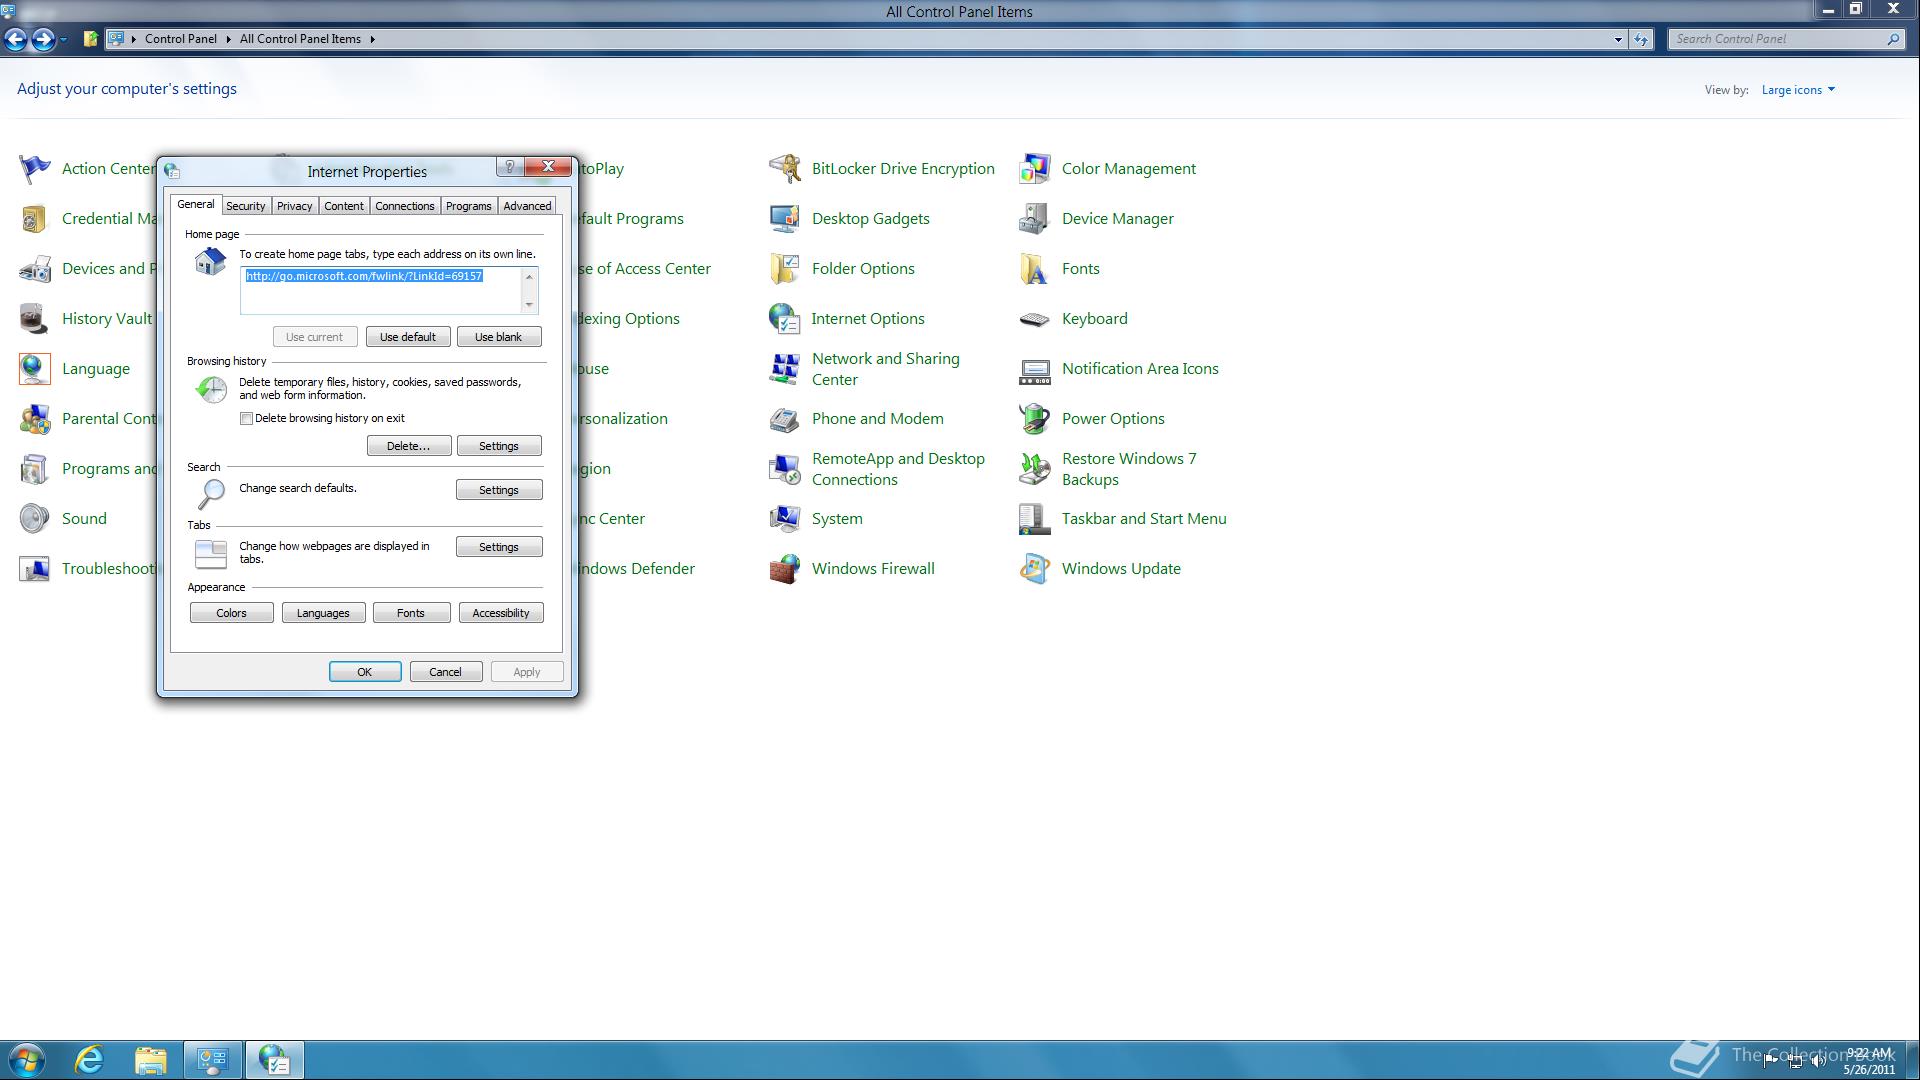Open the Windows Update icon
Image resolution: width=1920 pixels, height=1080 pixels.
1034,569
